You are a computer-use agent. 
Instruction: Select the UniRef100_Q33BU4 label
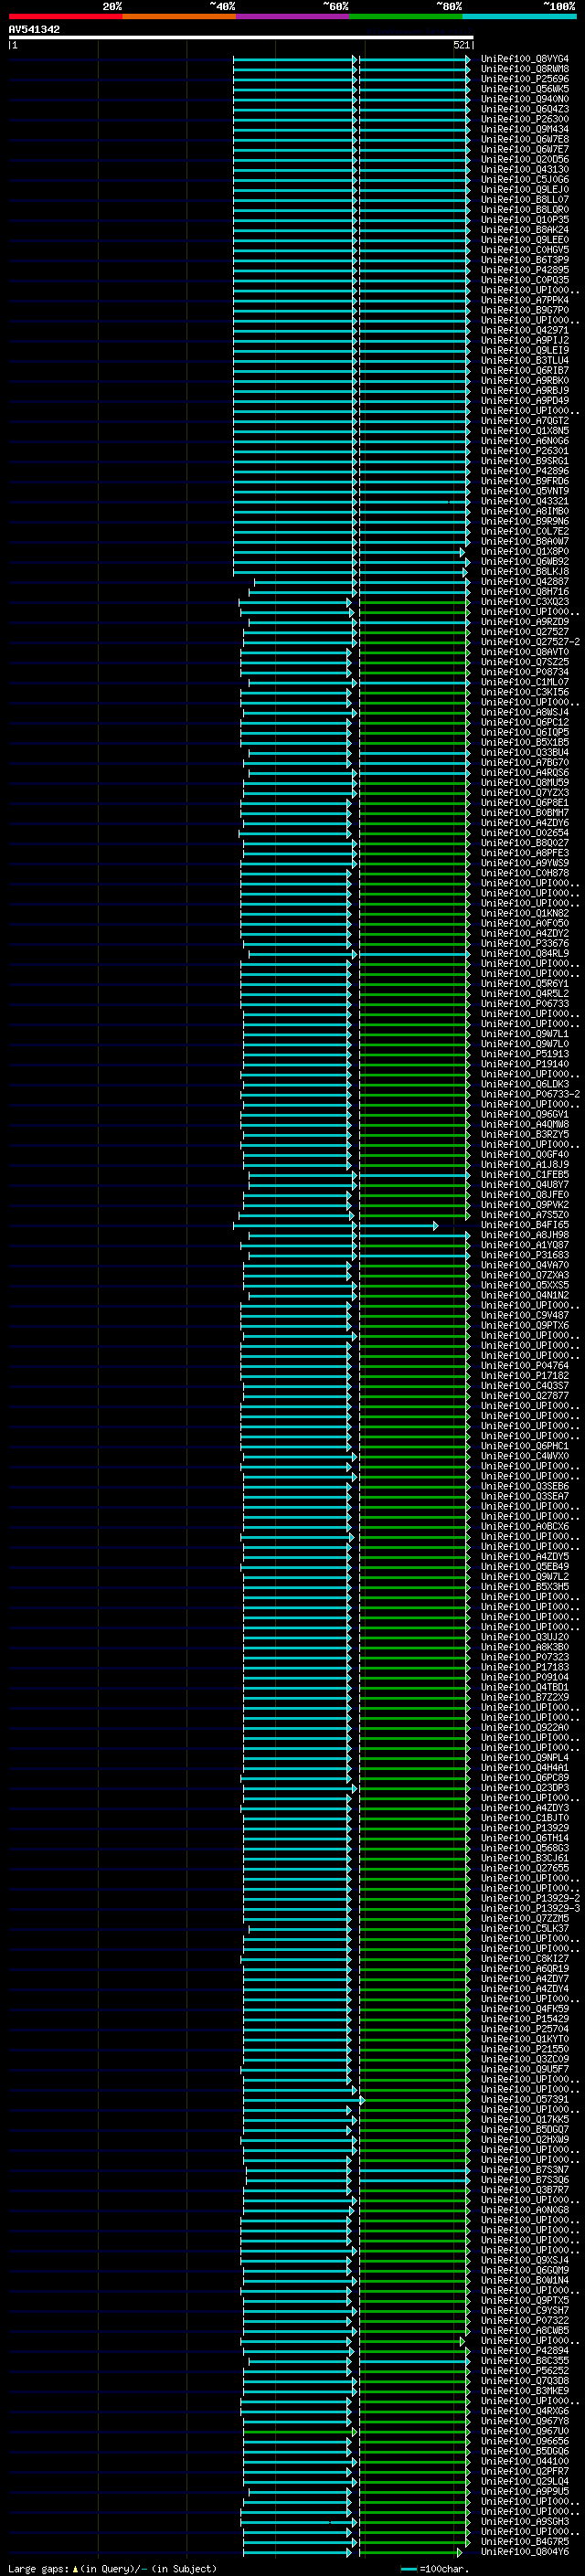click(525, 753)
